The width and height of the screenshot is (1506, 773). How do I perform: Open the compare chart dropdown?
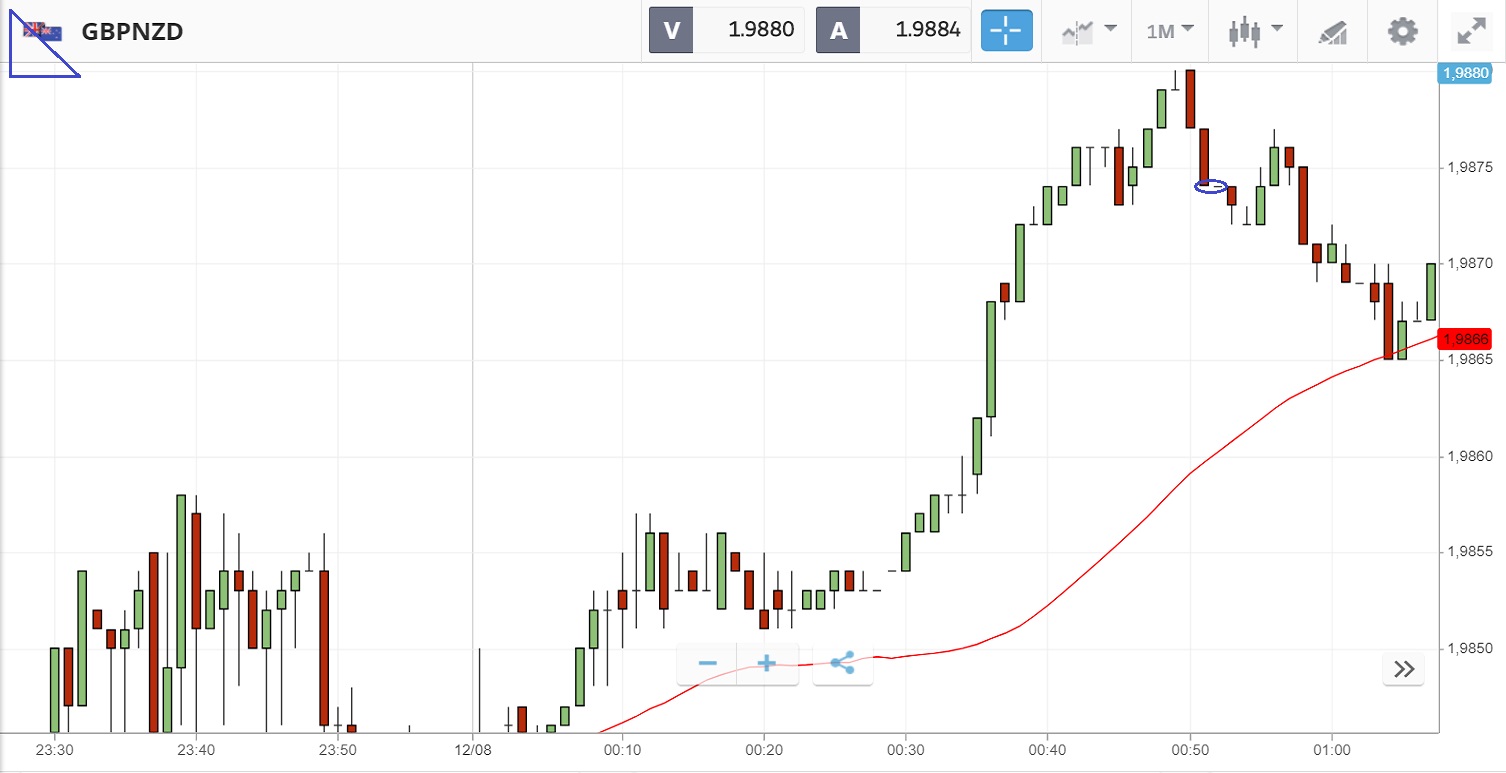pyautogui.click(x=1088, y=31)
